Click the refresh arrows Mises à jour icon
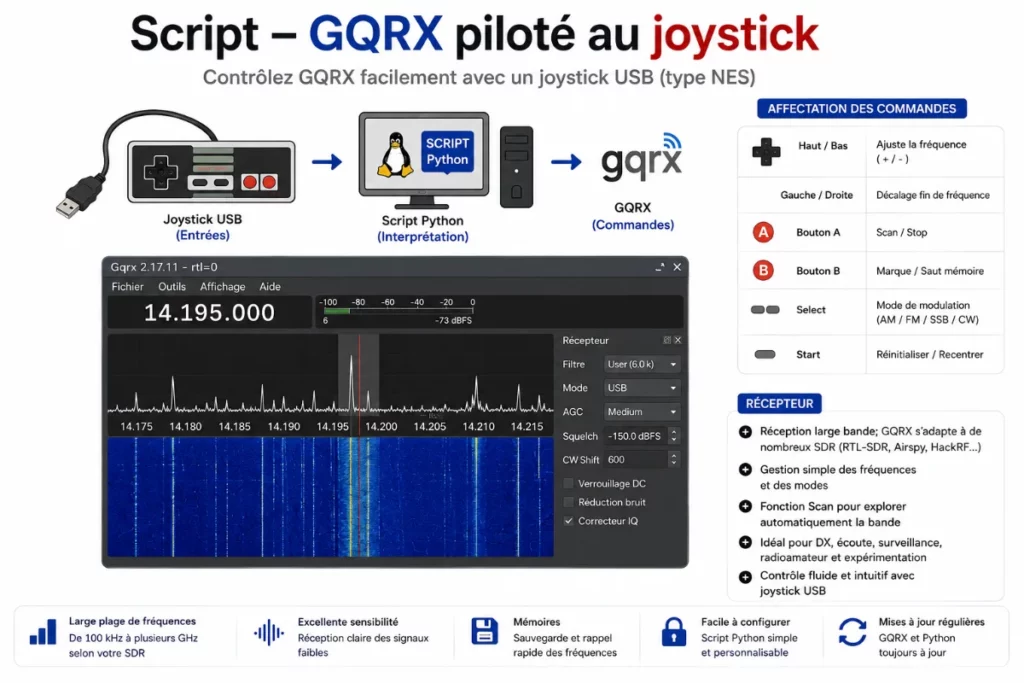This screenshot has width=1024, height=683. pyautogui.click(x=852, y=632)
